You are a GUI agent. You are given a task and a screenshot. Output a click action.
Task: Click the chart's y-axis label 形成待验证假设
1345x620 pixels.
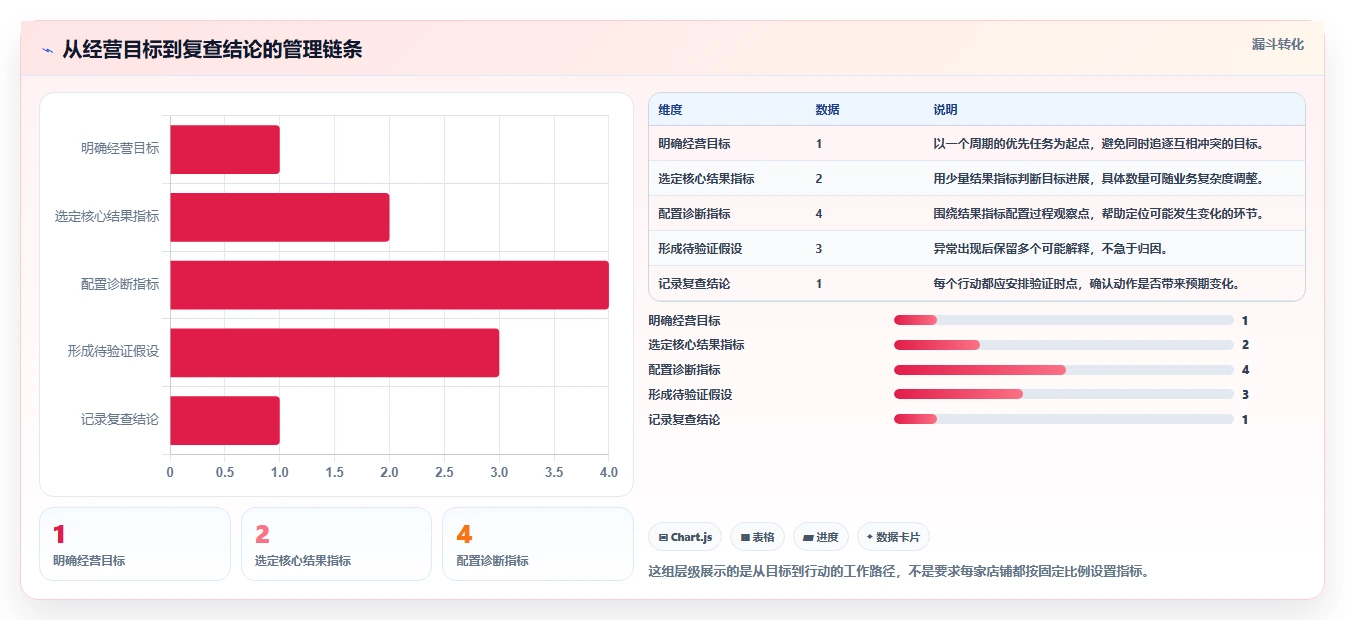pyautogui.click(x=114, y=353)
